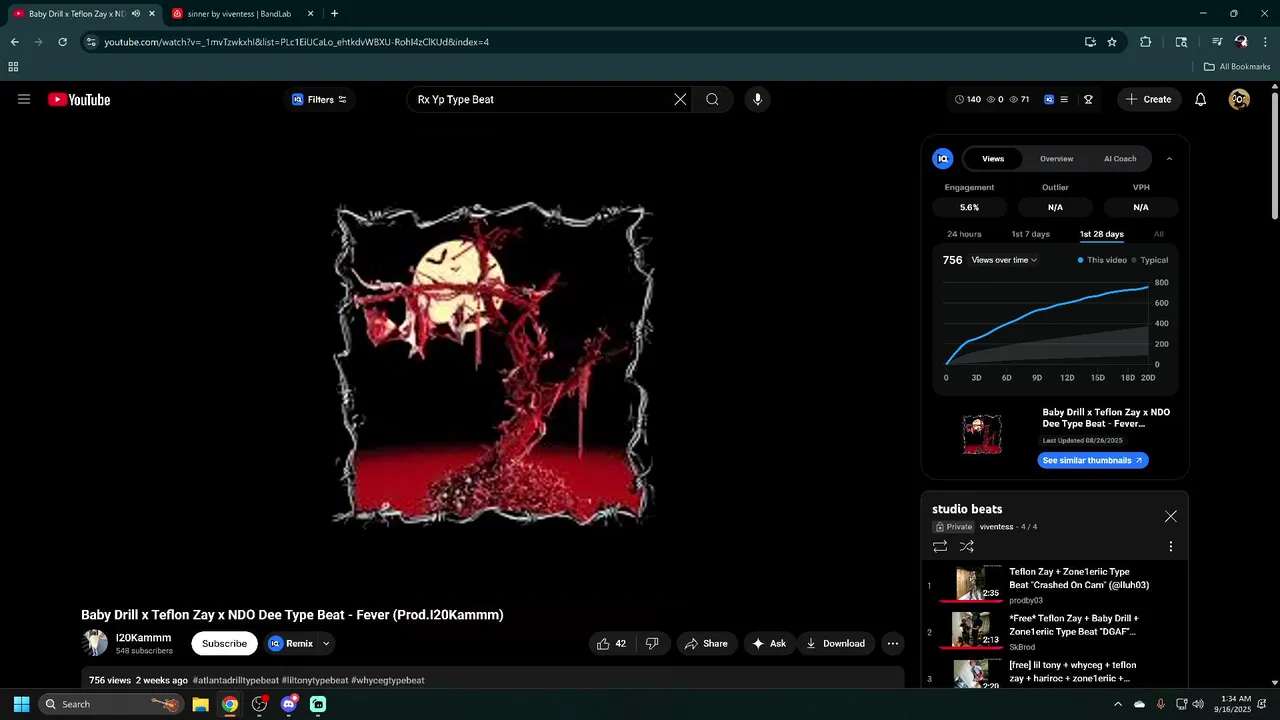The width and height of the screenshot is (1280, 720).
Task: Toggle the This video legend
Action: coord(1102,260)
